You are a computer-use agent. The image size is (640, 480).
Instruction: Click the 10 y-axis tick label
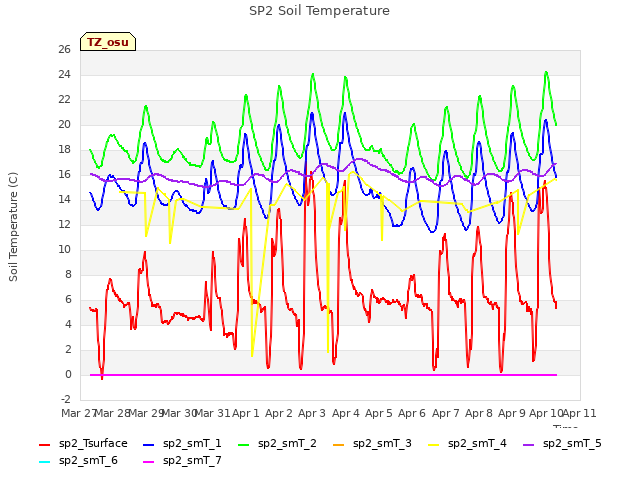[x=64, y=249]
